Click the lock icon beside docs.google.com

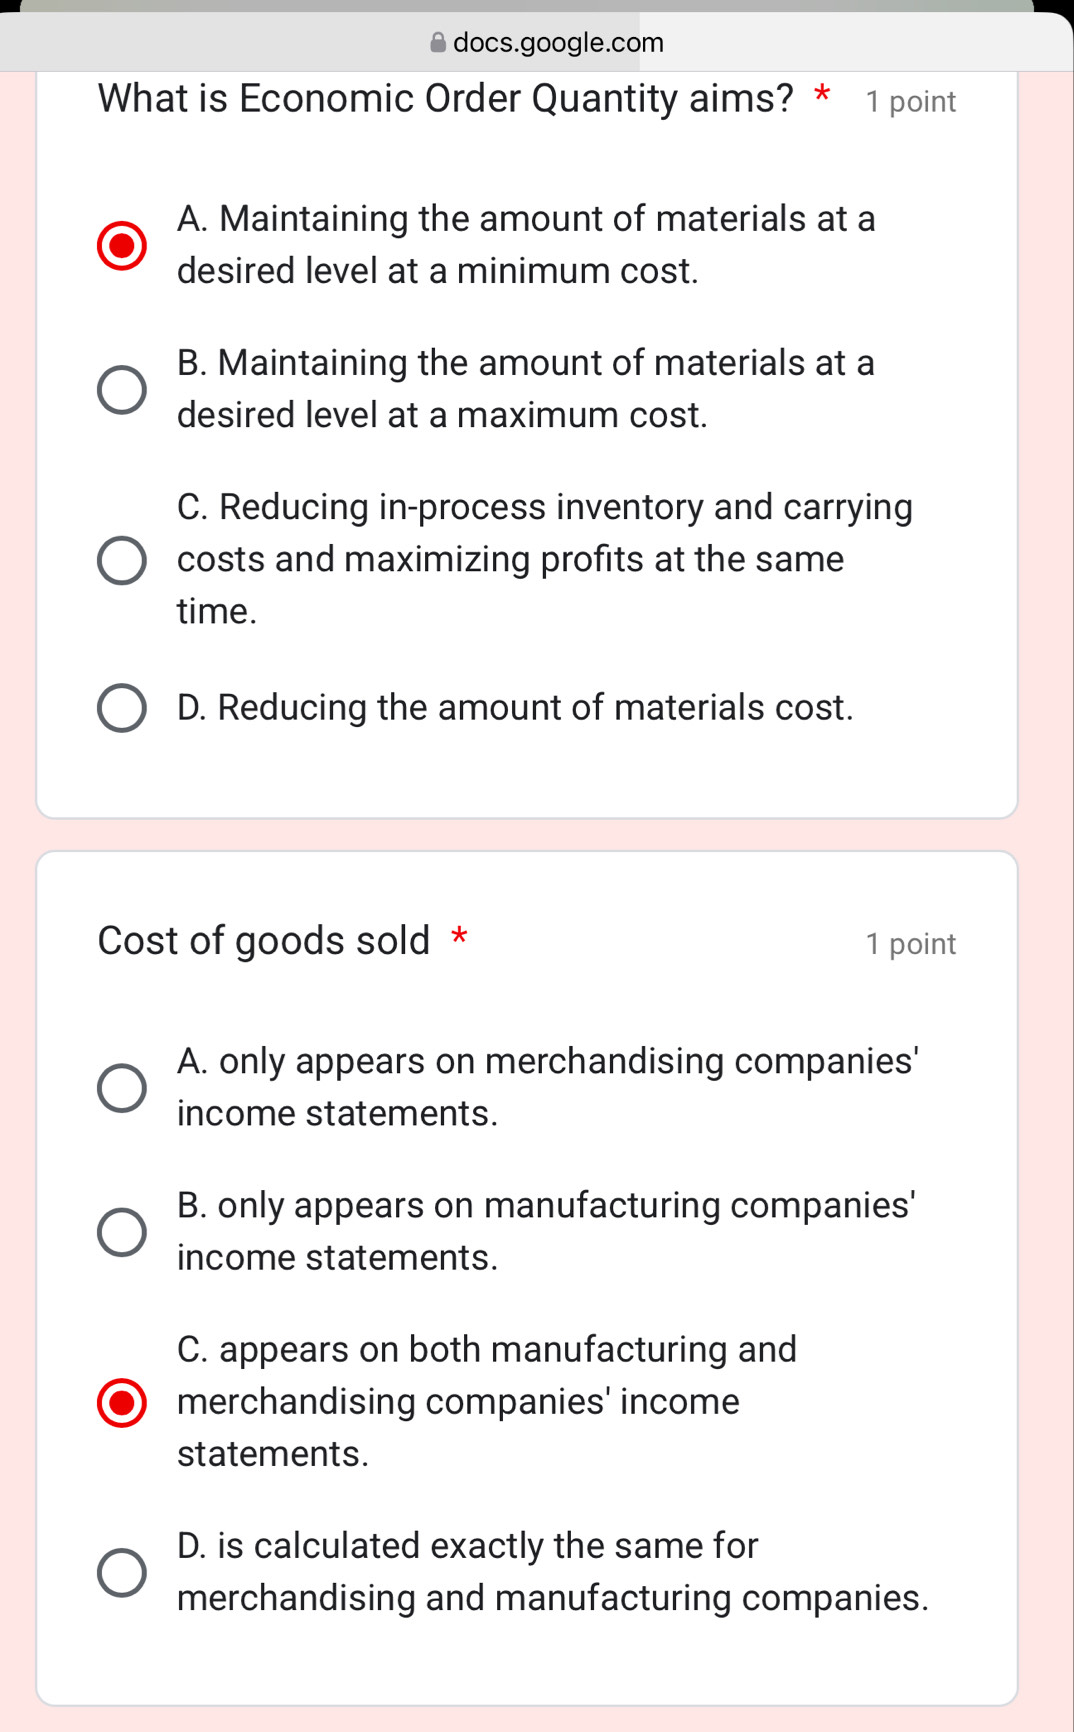tap(438, 43)
